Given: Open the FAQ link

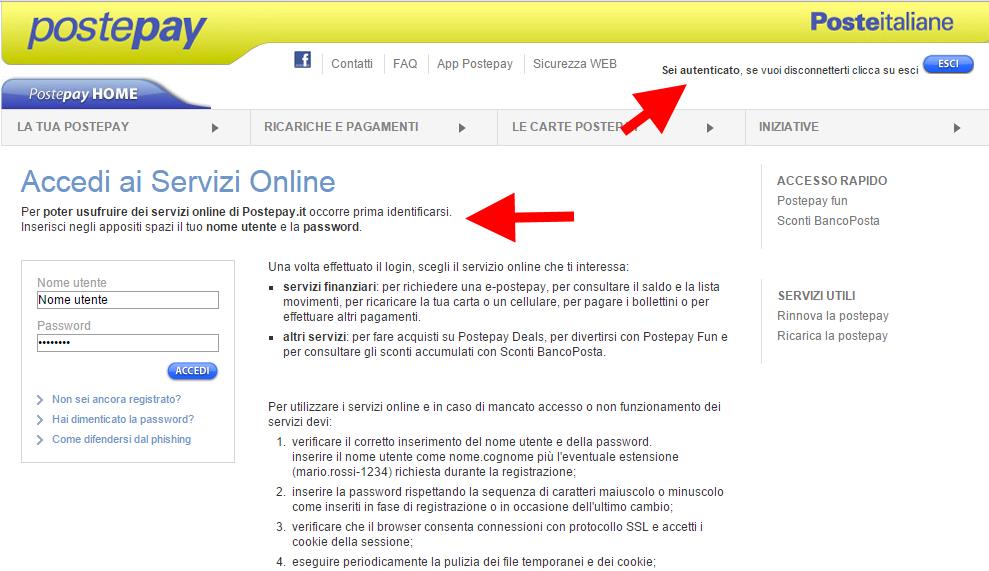Looking at the screenshot, I should click(405, 64).
